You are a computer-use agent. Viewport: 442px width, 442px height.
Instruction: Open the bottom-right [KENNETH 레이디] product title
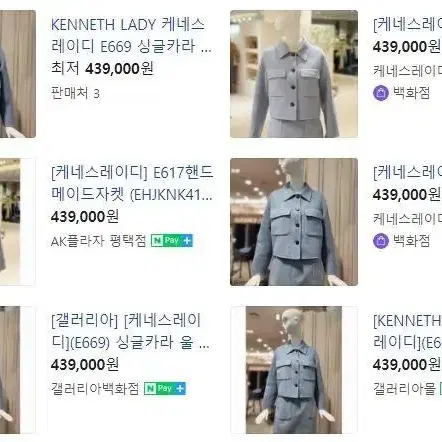tap(407, 331)
